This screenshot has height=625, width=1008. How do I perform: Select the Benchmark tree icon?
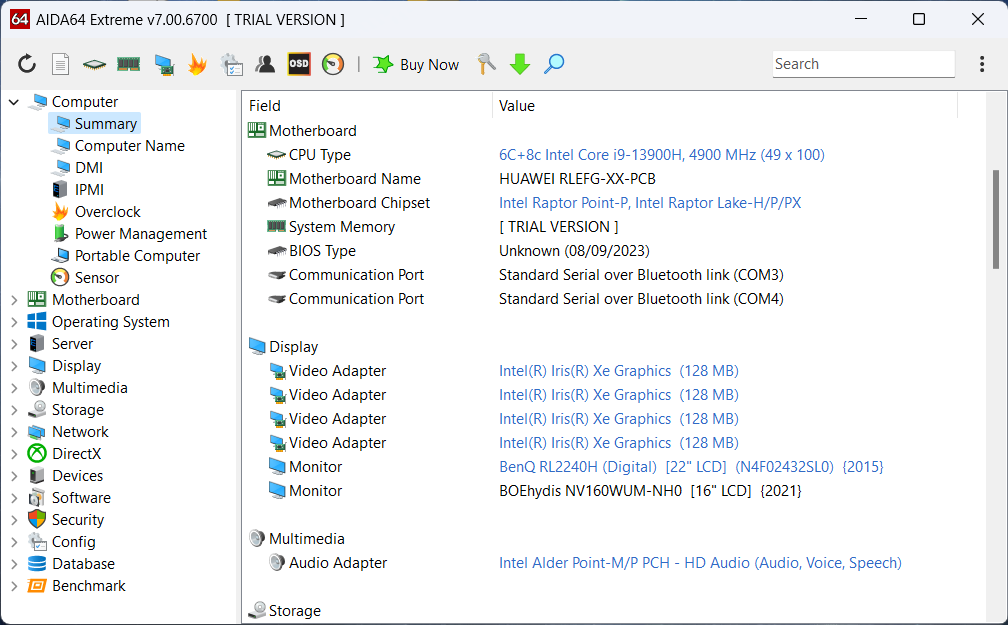pos(37,586)
